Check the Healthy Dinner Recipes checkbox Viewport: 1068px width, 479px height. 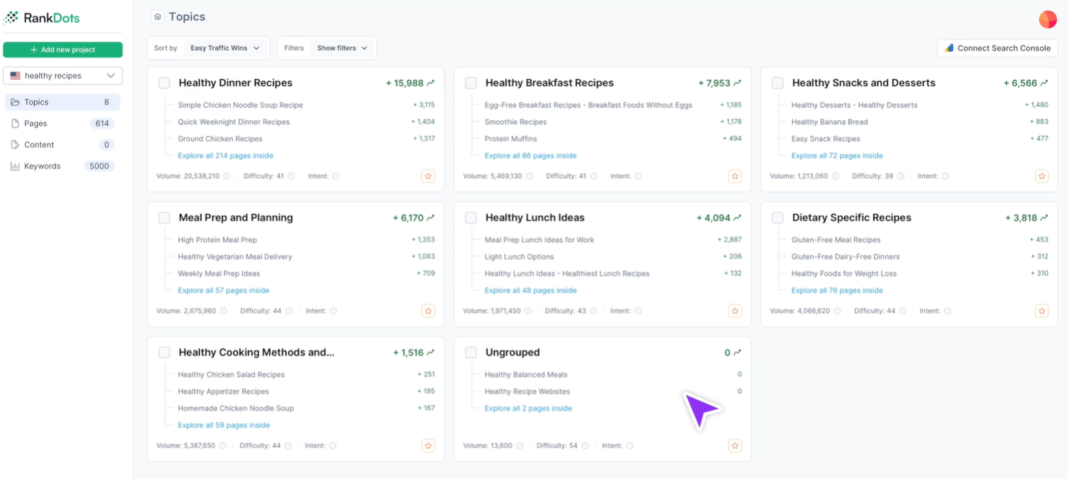pos(164,83)
